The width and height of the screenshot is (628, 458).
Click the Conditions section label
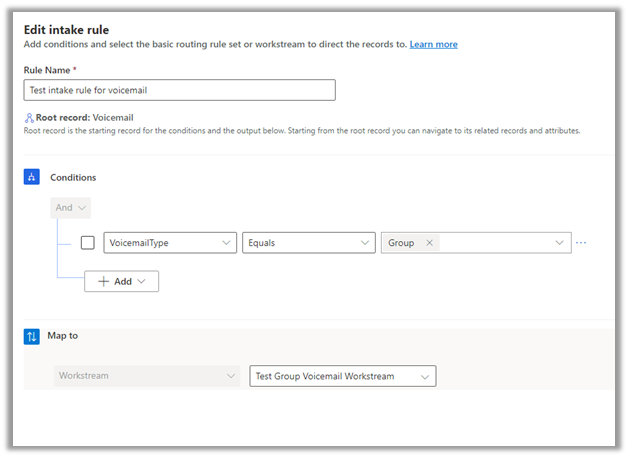[73, 177]
